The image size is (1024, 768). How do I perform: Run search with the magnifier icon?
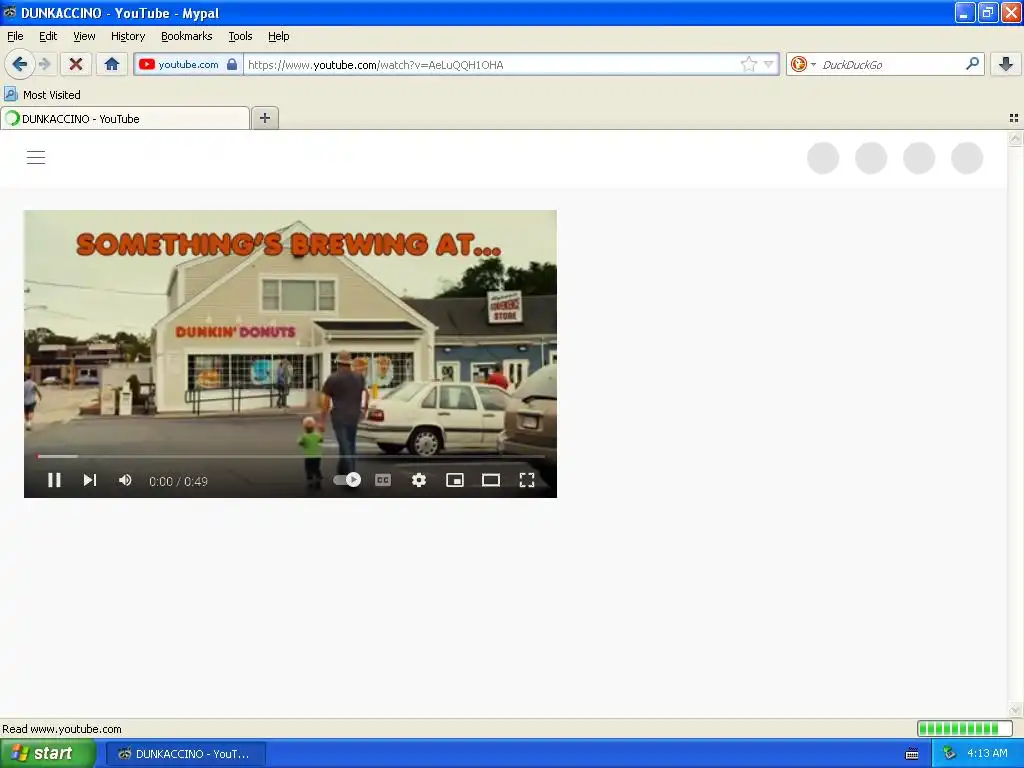(972, 64)
